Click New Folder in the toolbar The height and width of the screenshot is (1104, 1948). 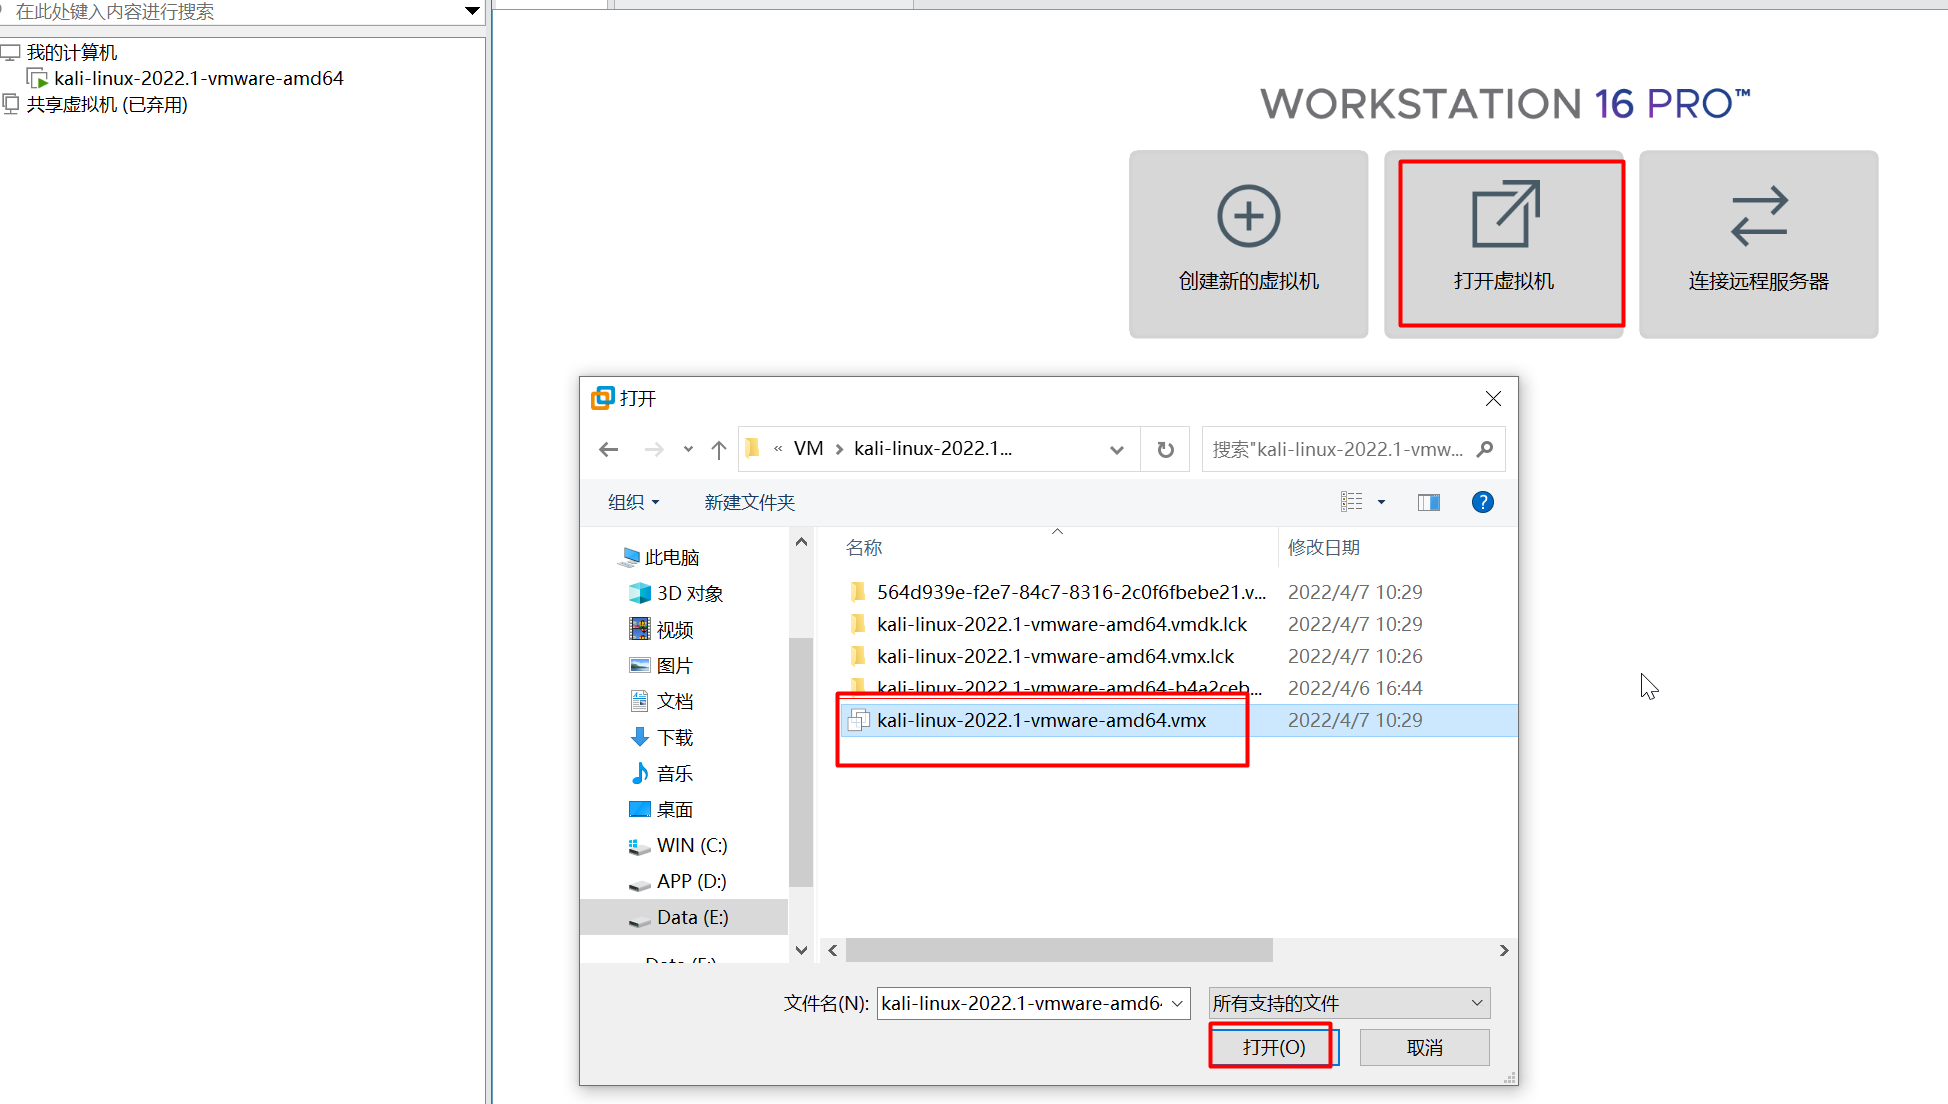(749, 502)
